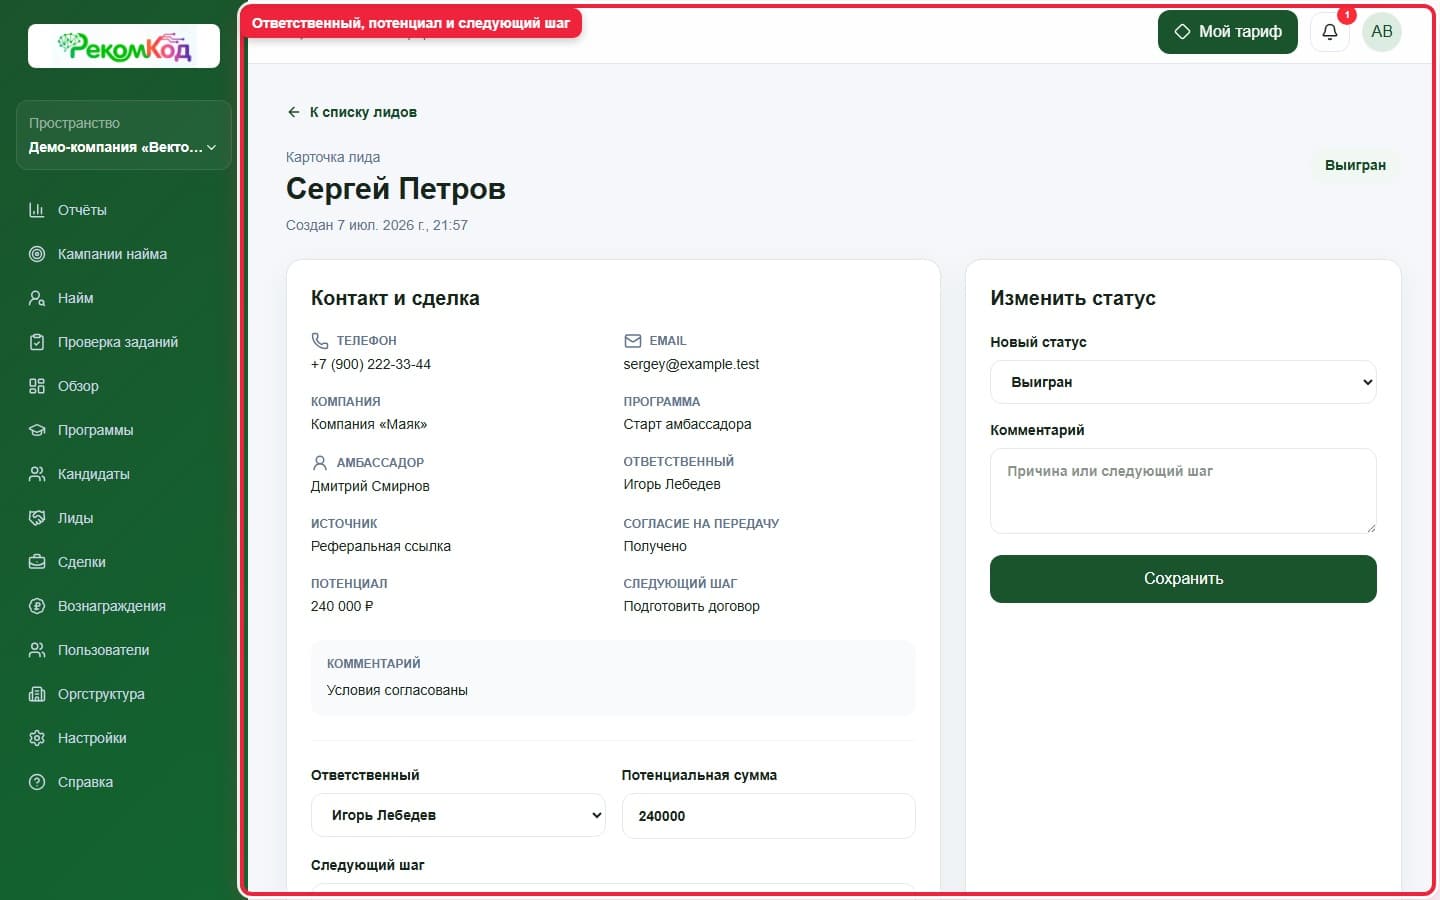Open the Новый статус dropdown showing Выигран
Viewport: 1440px width, 900px height.
1183,382
